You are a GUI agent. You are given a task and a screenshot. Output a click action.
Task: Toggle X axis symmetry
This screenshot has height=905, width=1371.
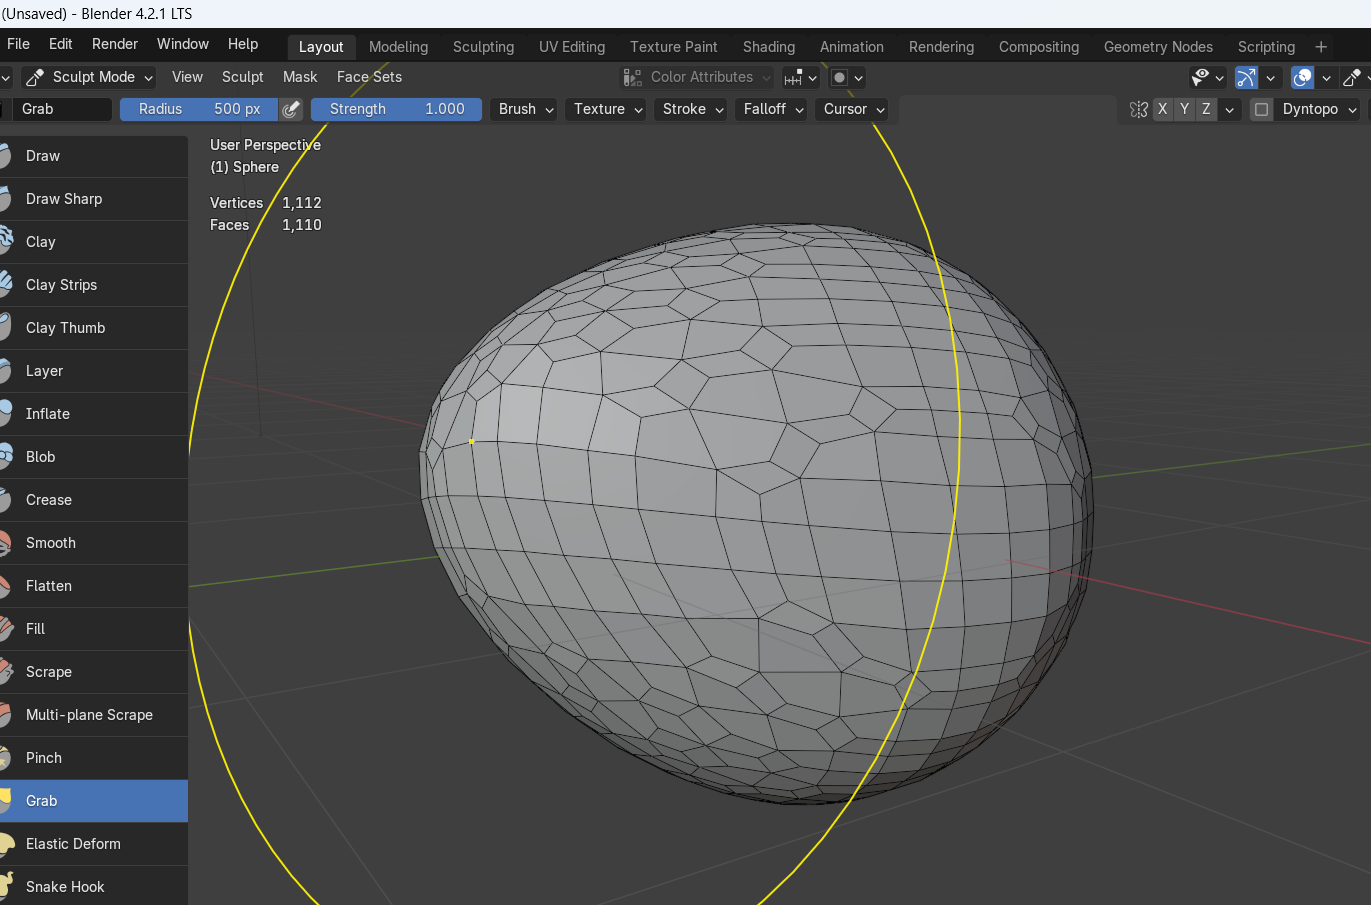tap(1162, 109)
